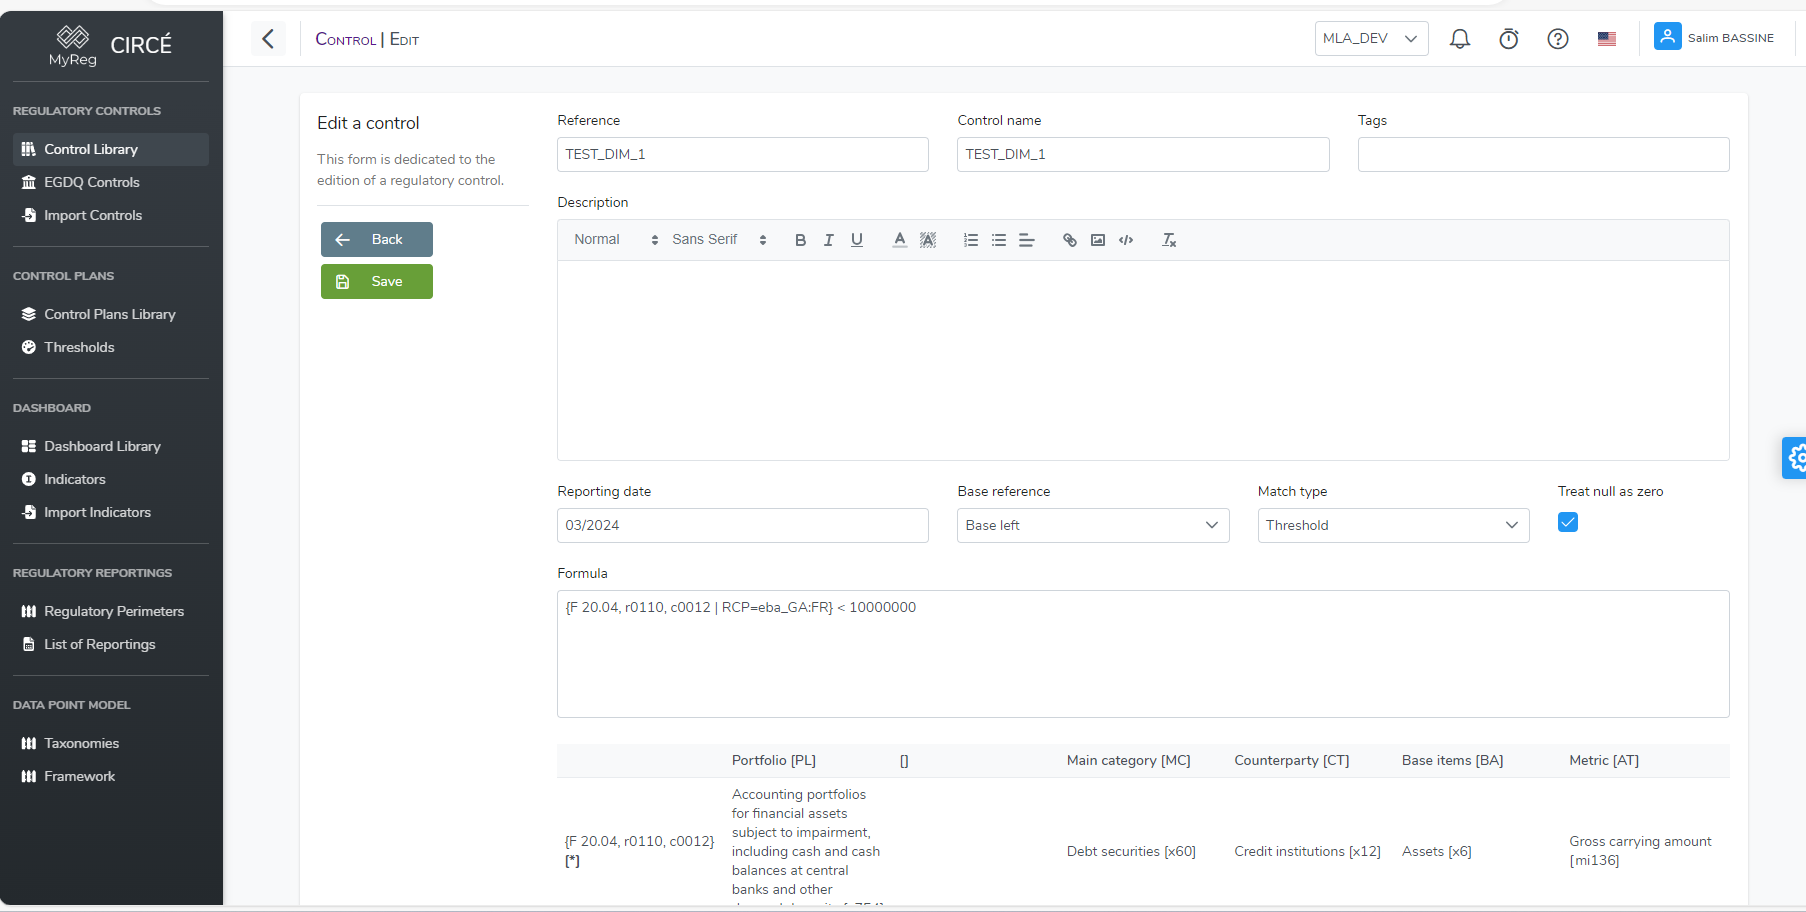Viewport: 1806px width, 912px height.
Task: Save the control
Action: pyautogui.click(x=376, y=282)
